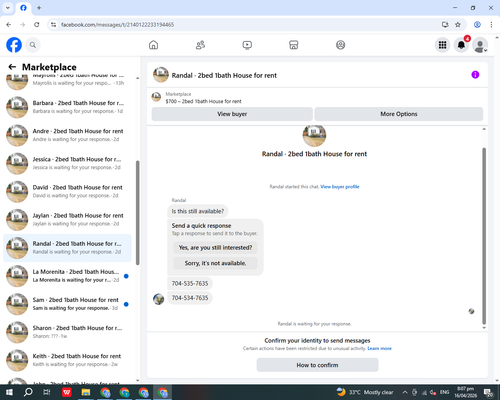This screenshot has height=400, width=500.
Task: Click the message 704-534-7635
Action: (x=190, y=298)
